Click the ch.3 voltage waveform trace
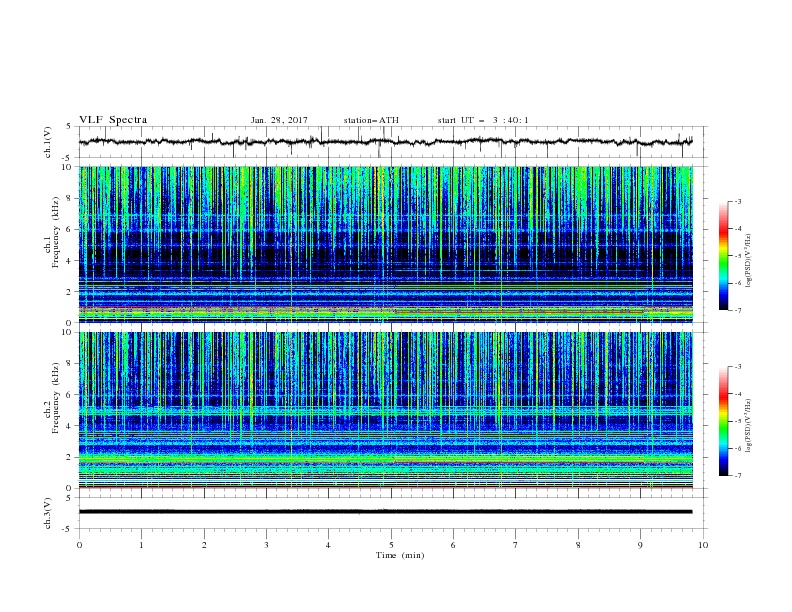The image size is (792, 612). [x=385, y=512]
